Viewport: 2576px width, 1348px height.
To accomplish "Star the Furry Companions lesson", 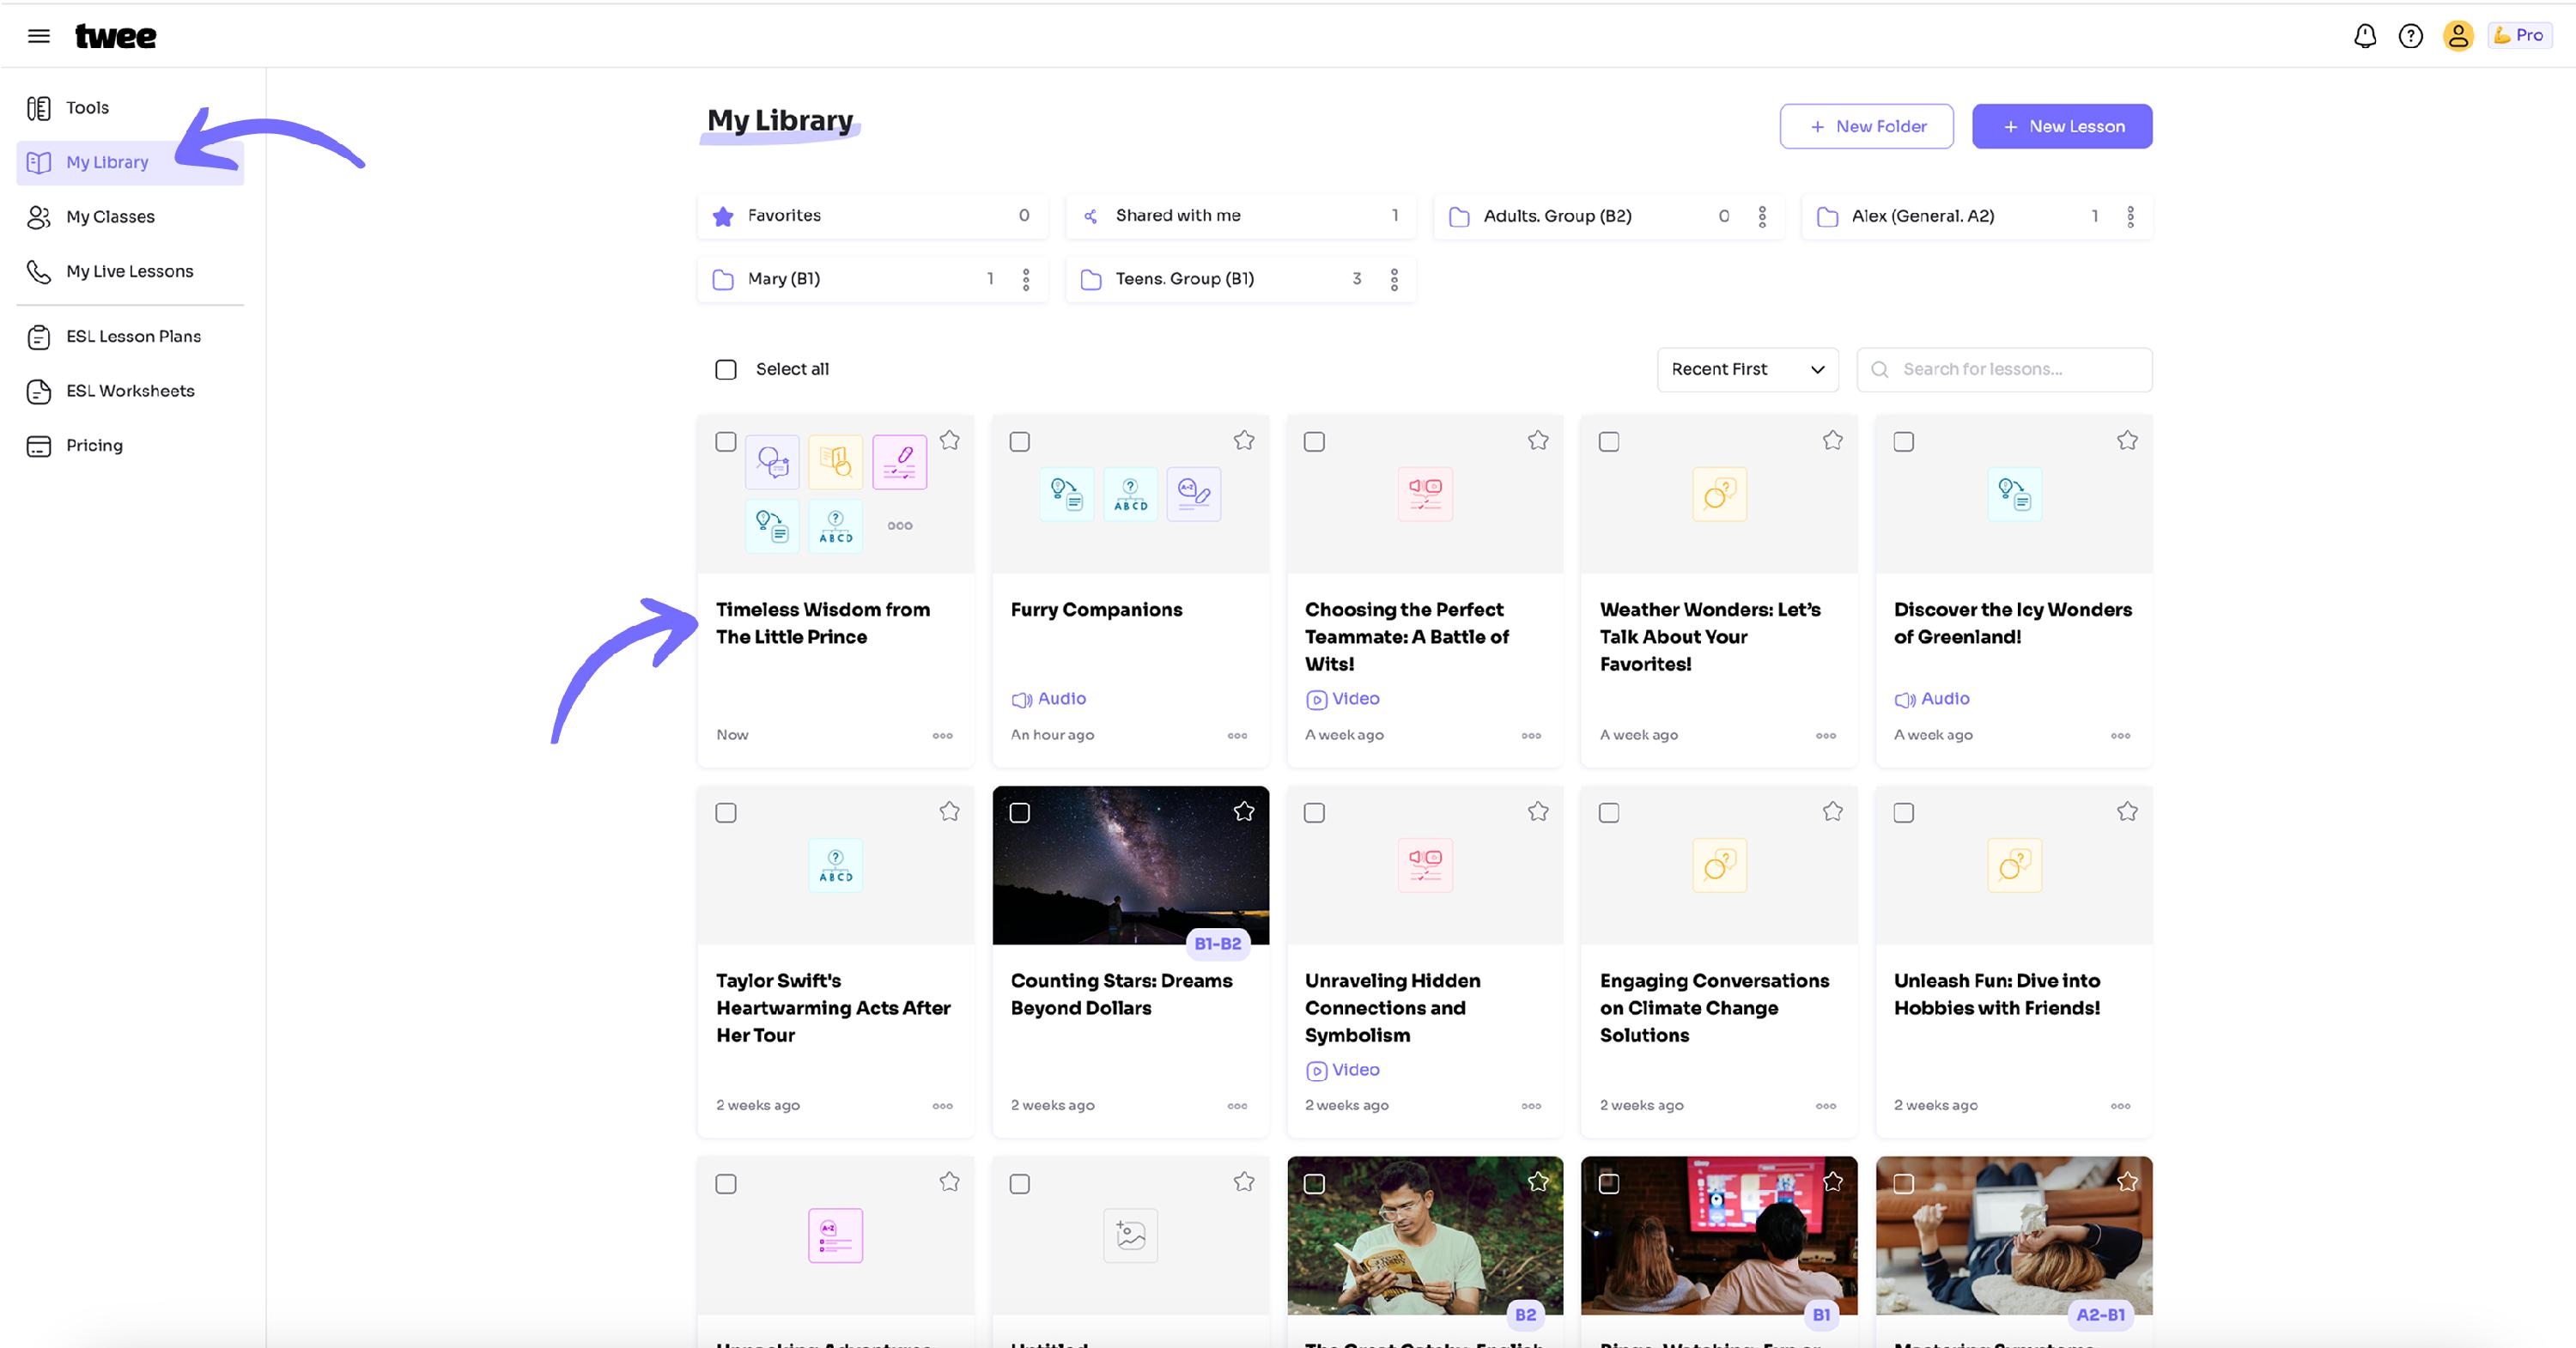I will coord(1244,440).
